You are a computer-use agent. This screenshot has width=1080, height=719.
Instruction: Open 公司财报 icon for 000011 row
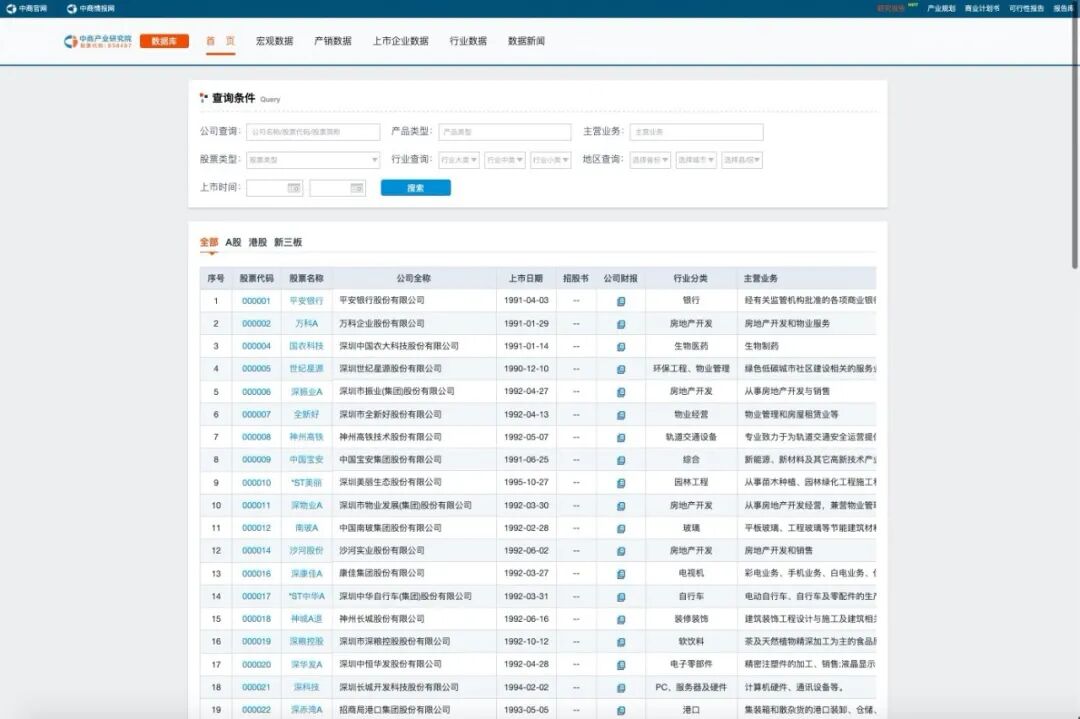621,506
